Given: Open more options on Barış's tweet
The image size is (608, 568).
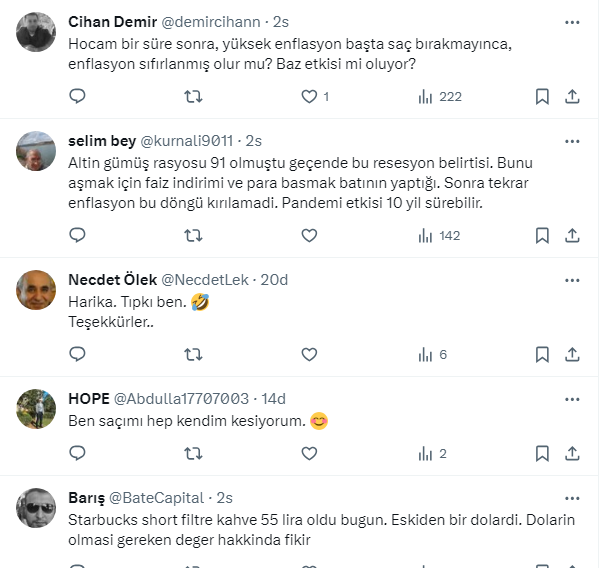Looking at the screenshot, I should pyautogui.click(x=572, y=497).
